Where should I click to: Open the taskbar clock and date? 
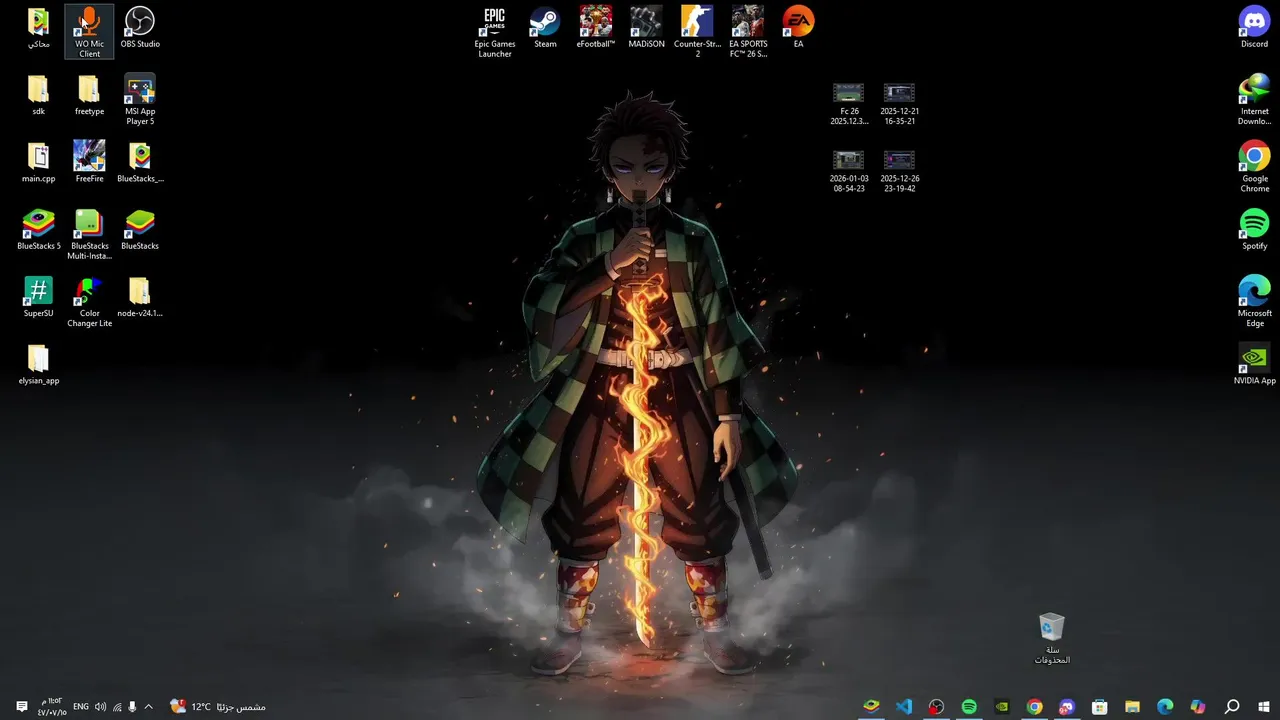click(51, 707)
